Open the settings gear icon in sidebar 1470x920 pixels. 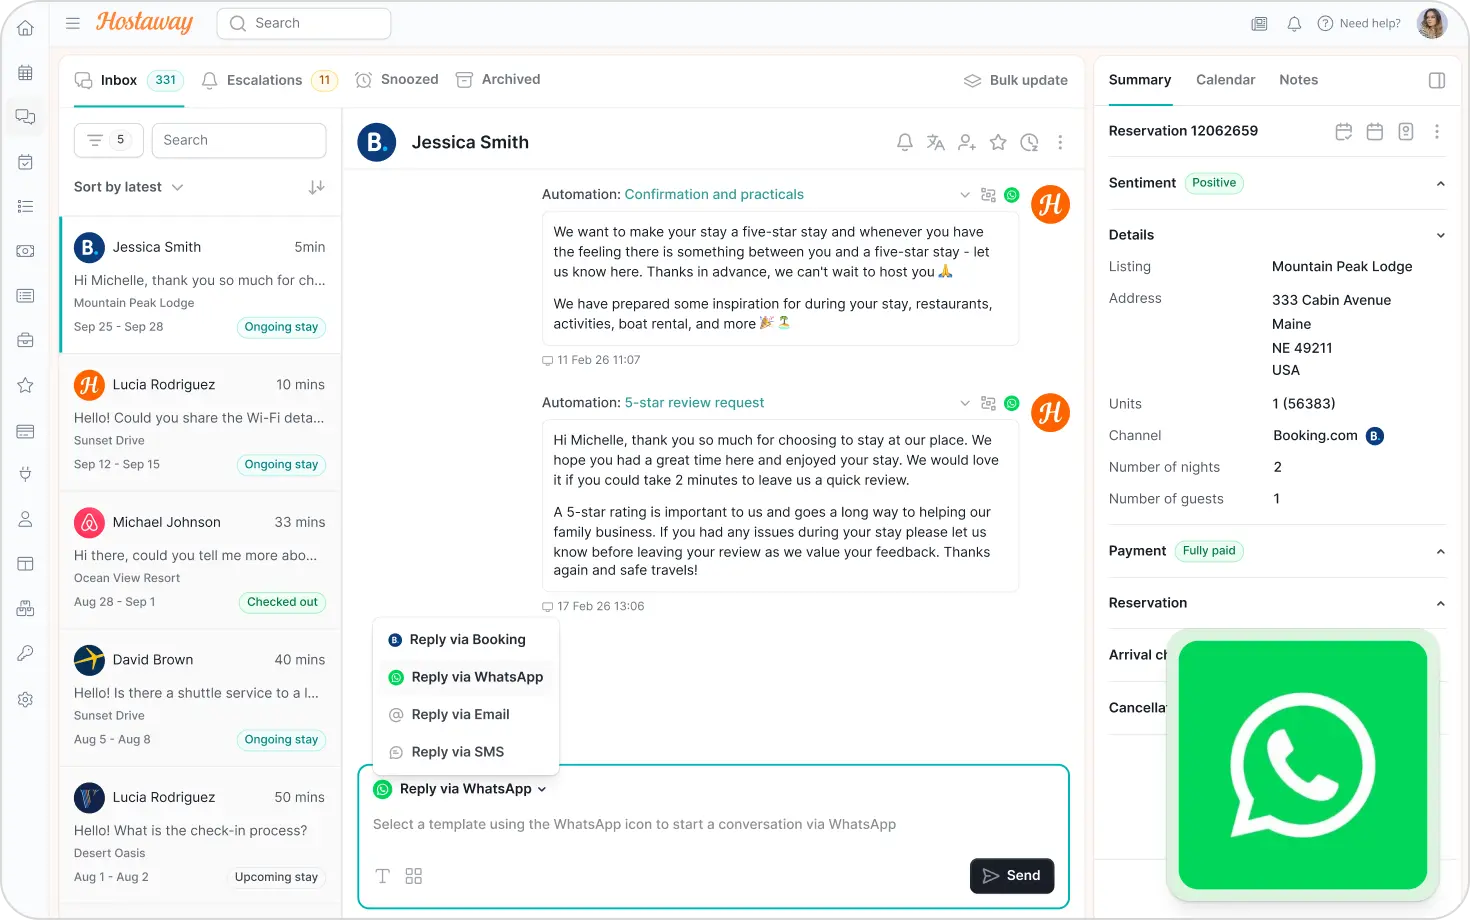click(x=26, y=699)
